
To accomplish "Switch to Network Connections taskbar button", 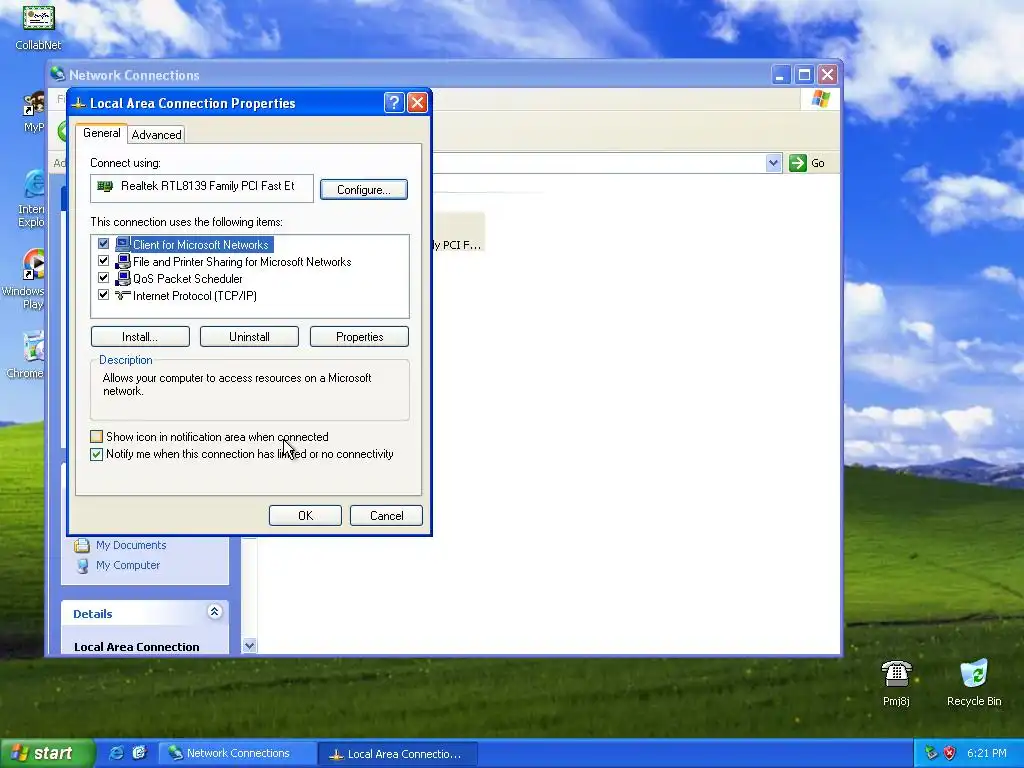I will tap(237, 753).
